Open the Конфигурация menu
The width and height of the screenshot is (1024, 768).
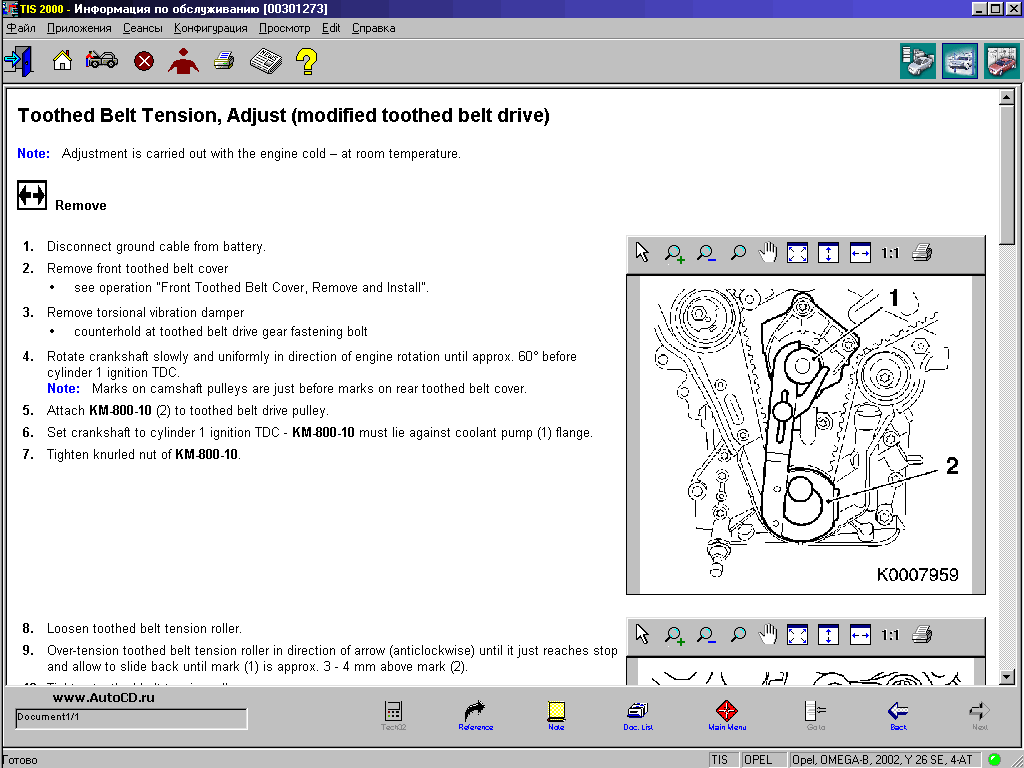pos(210,28)
